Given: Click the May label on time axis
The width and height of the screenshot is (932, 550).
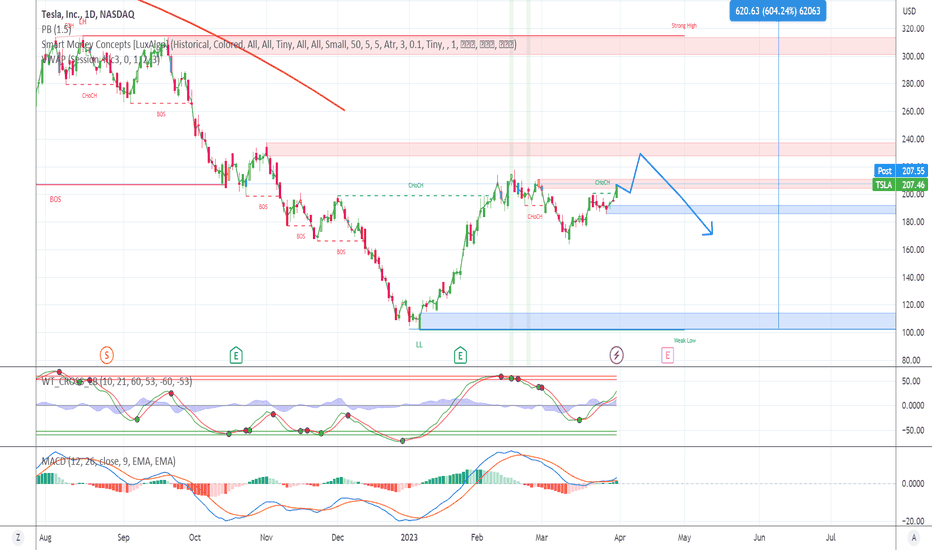Looking at the screenshot, I should (684, 538).
